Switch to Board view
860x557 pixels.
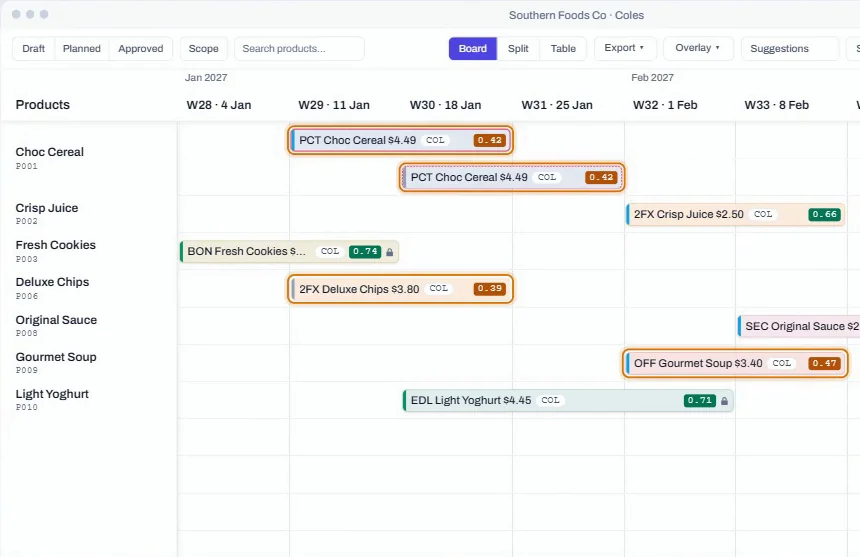pyautogui.click(x=473, y=49)
